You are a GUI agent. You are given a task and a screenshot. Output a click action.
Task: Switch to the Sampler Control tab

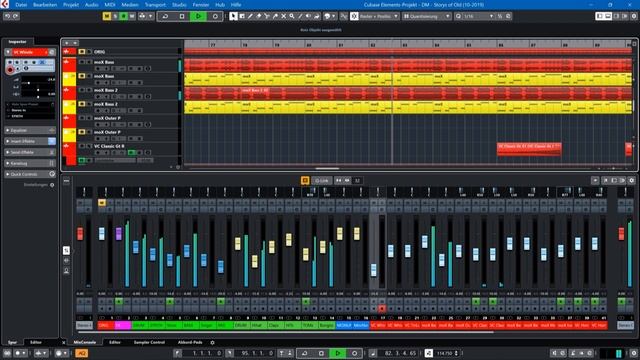tap(149, 342)
